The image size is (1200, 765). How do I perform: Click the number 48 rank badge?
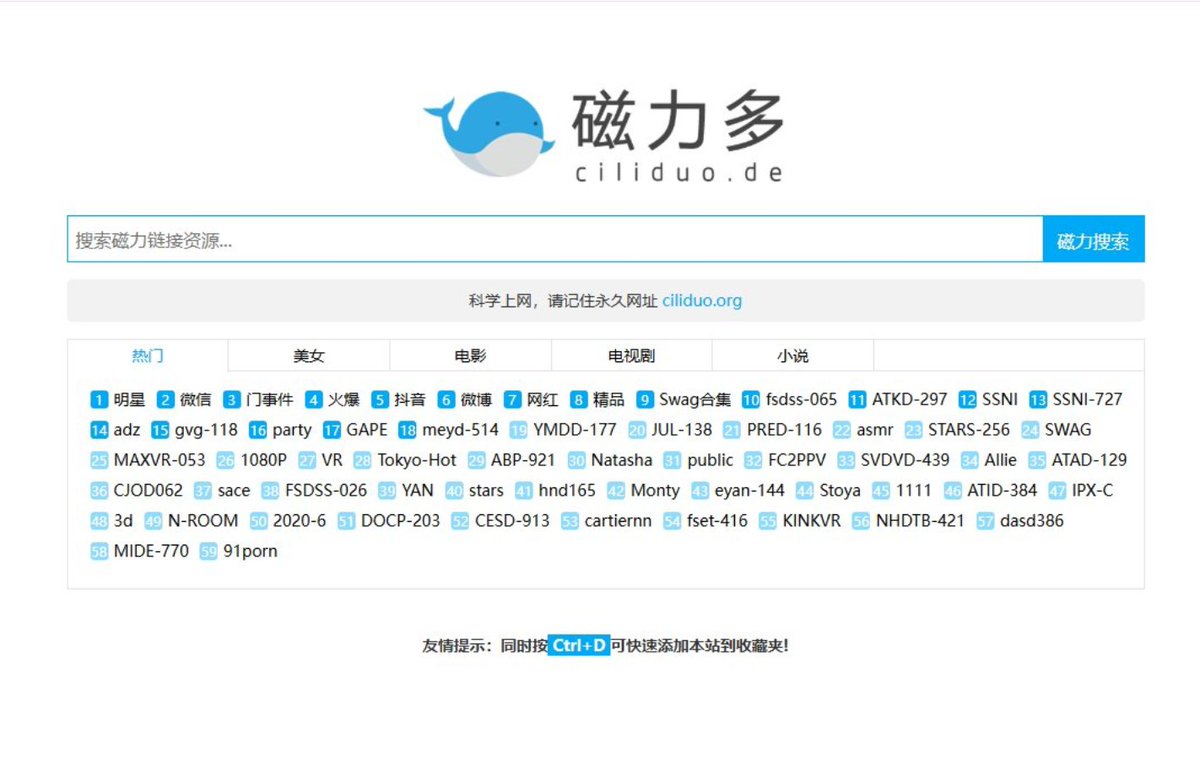[99, 521]
